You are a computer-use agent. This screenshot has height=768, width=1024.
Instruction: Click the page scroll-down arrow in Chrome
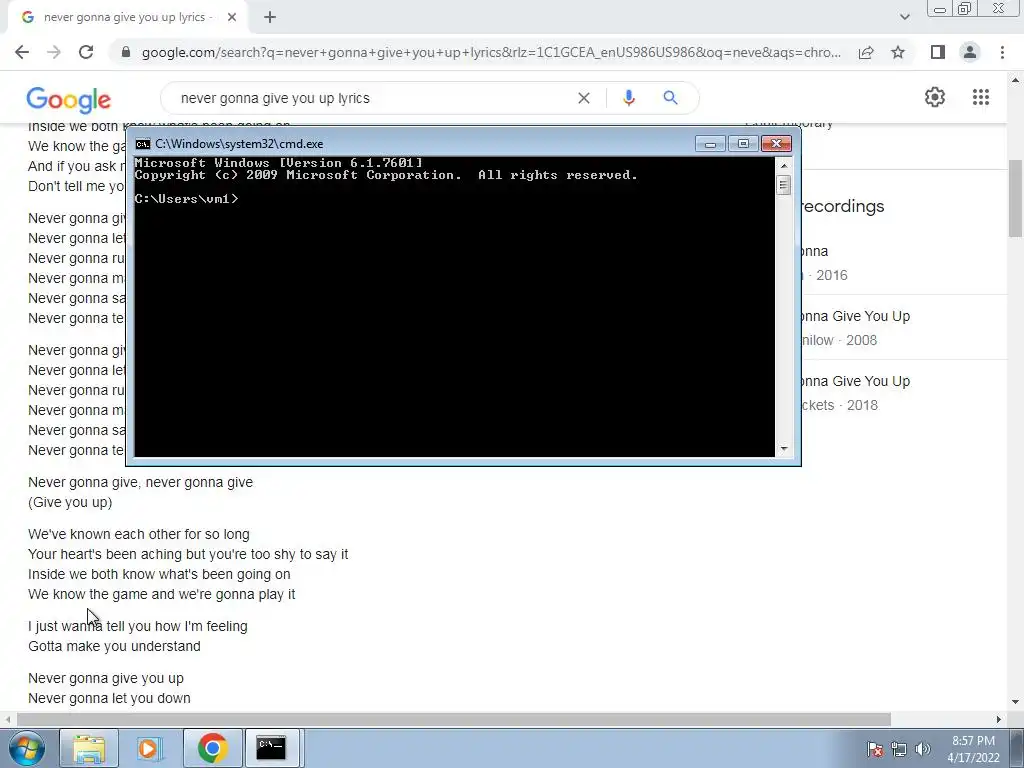coord(1015,703)
